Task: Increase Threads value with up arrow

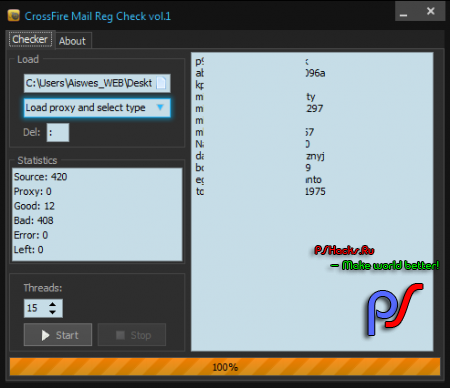Action: coord(52,304)
